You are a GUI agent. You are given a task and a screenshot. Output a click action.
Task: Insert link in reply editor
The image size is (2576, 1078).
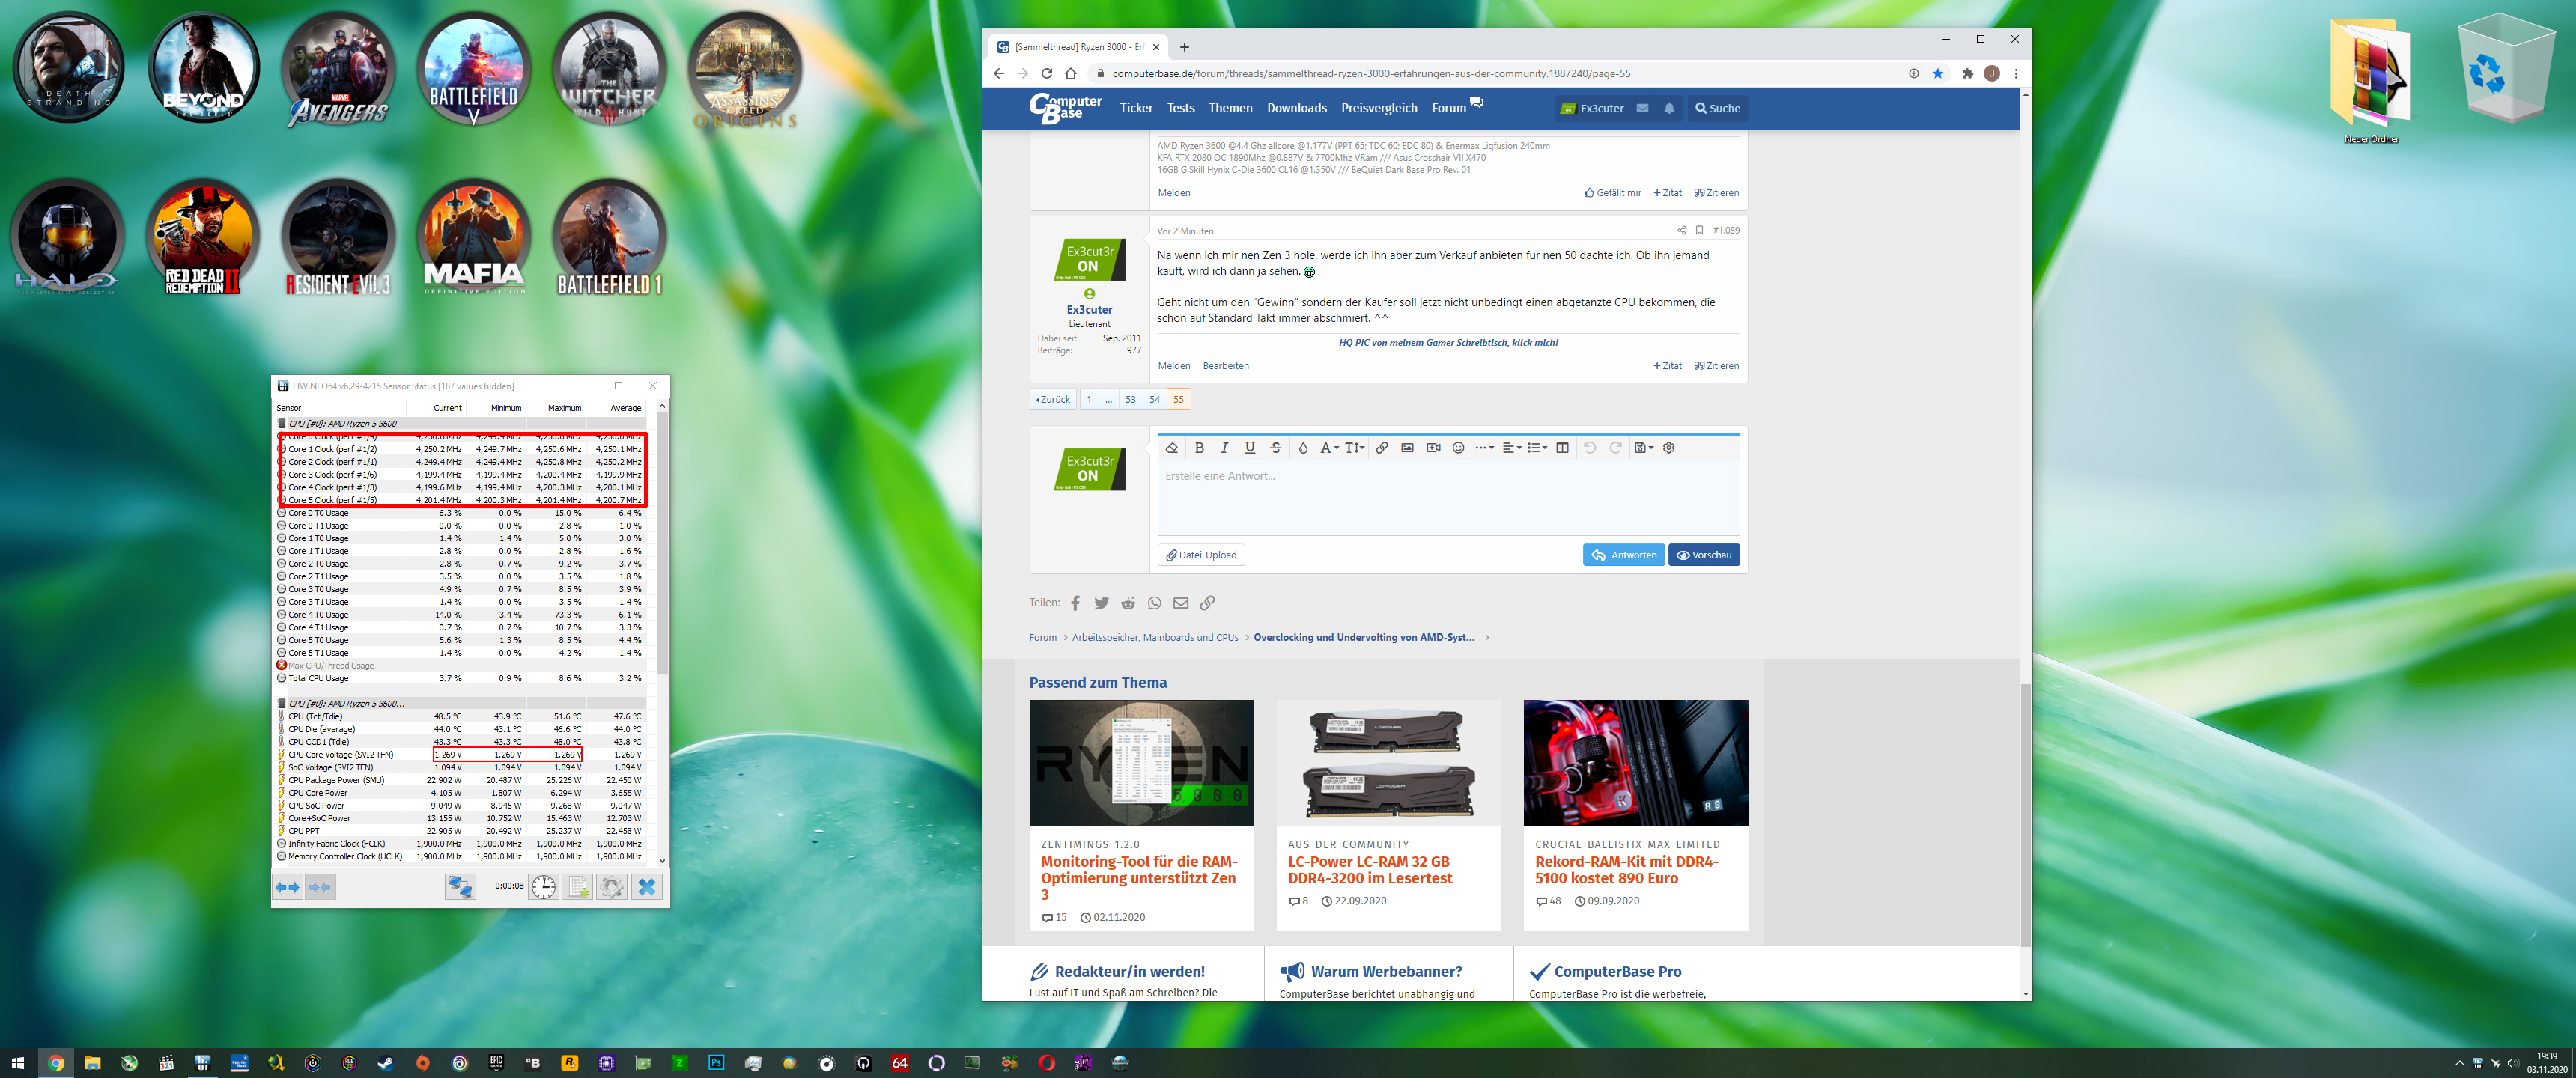[1381, 448]
